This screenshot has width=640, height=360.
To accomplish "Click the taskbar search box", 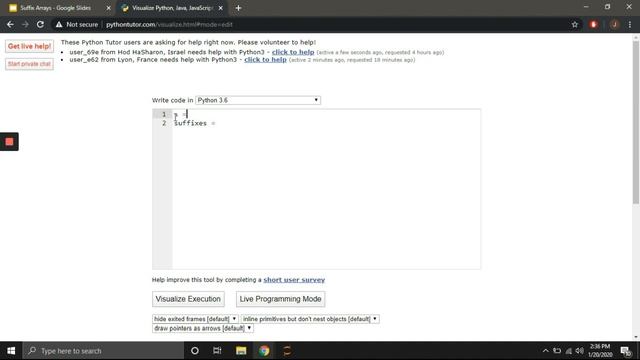I will tap(103, 351).
